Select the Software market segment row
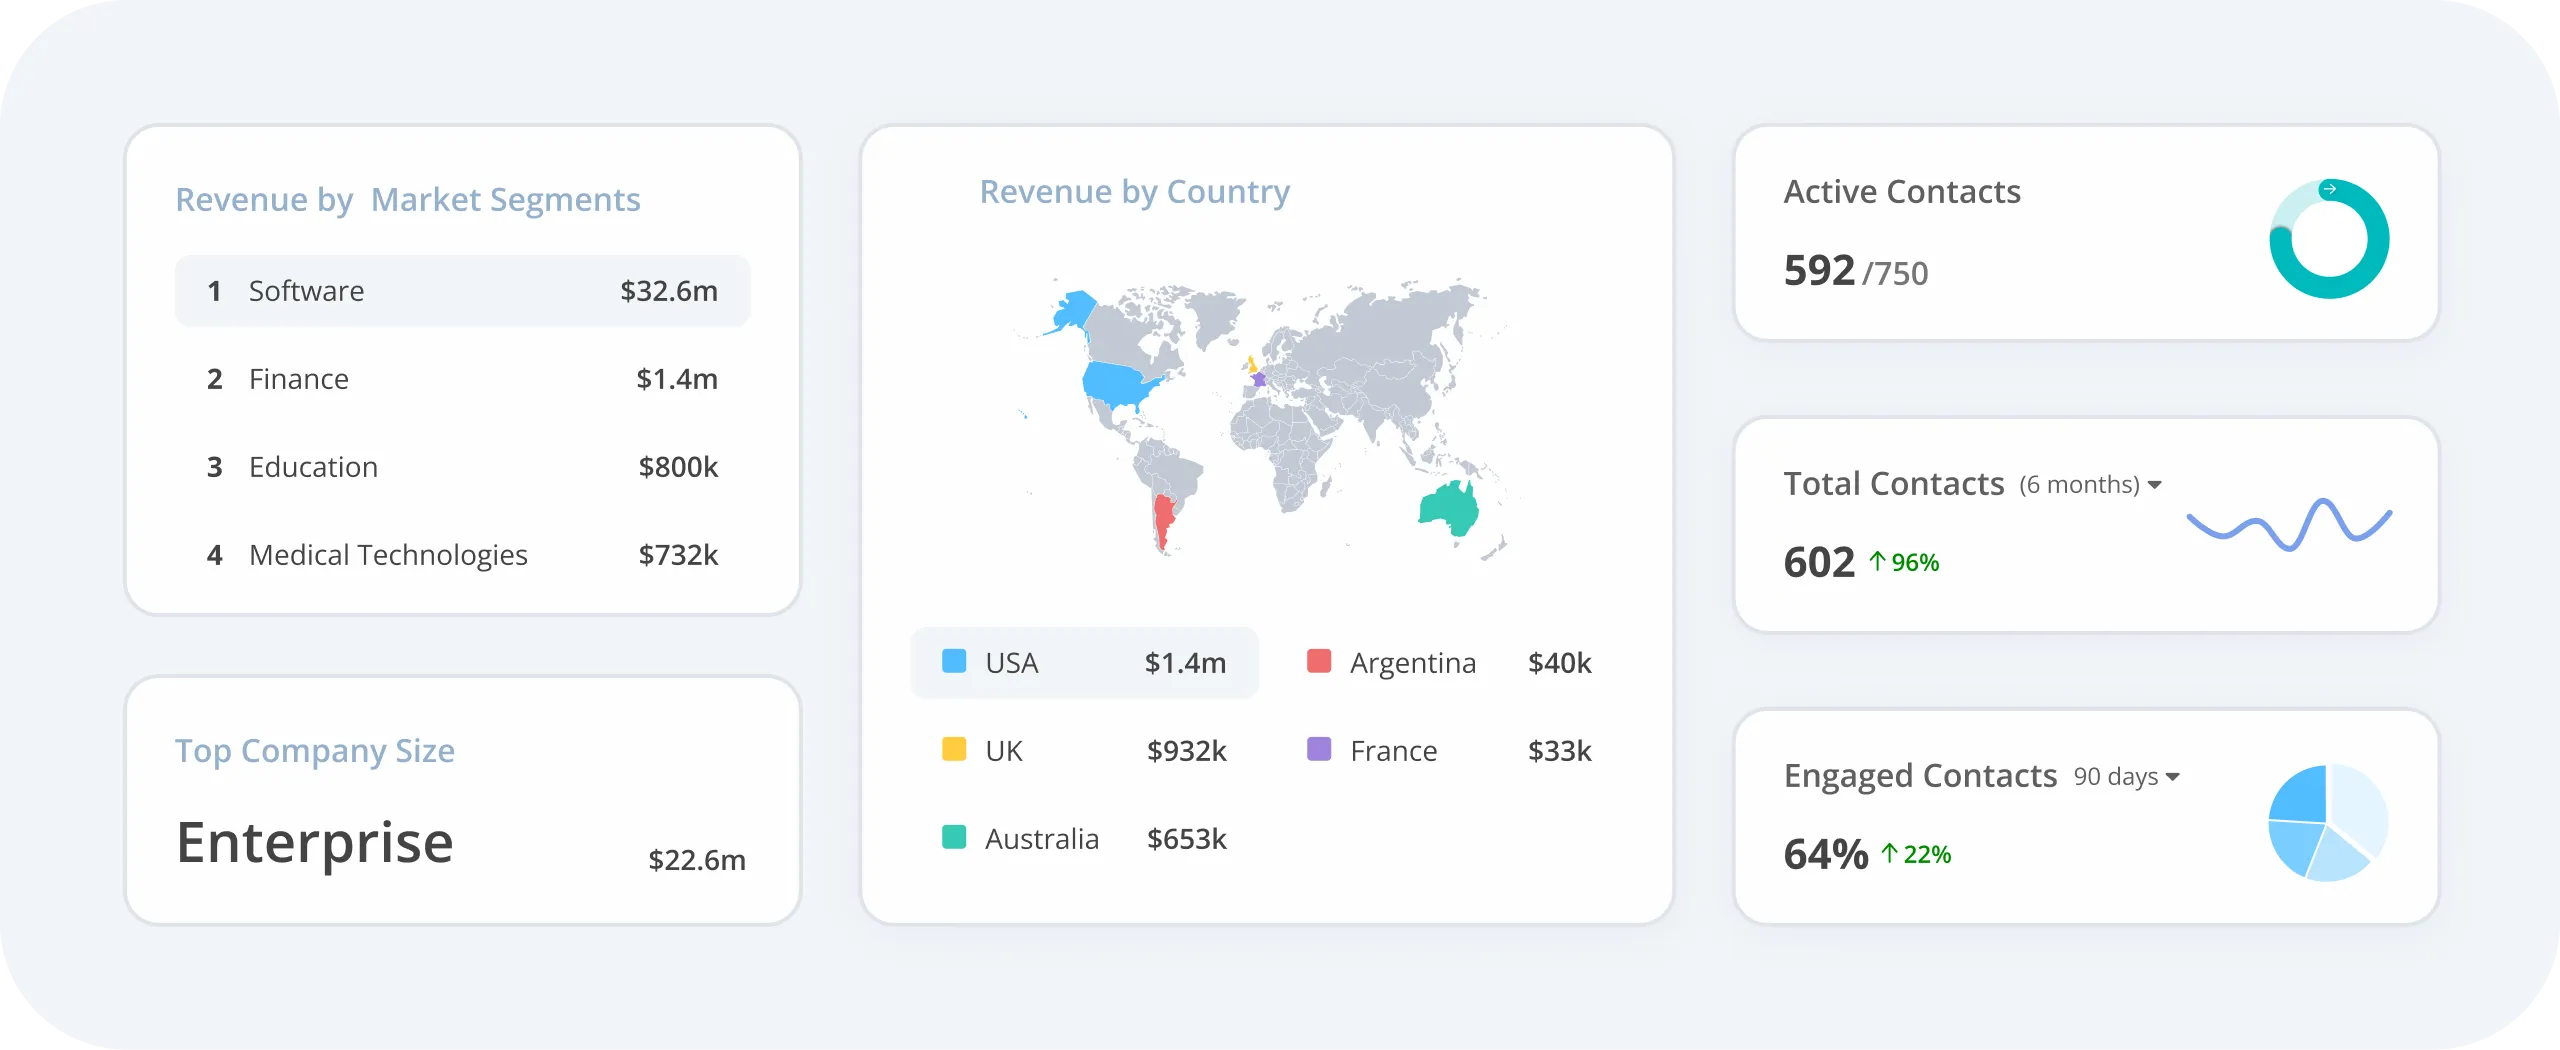This screenshot has width=2560, height=1050. pyautogui.click(x=462, y=291)
